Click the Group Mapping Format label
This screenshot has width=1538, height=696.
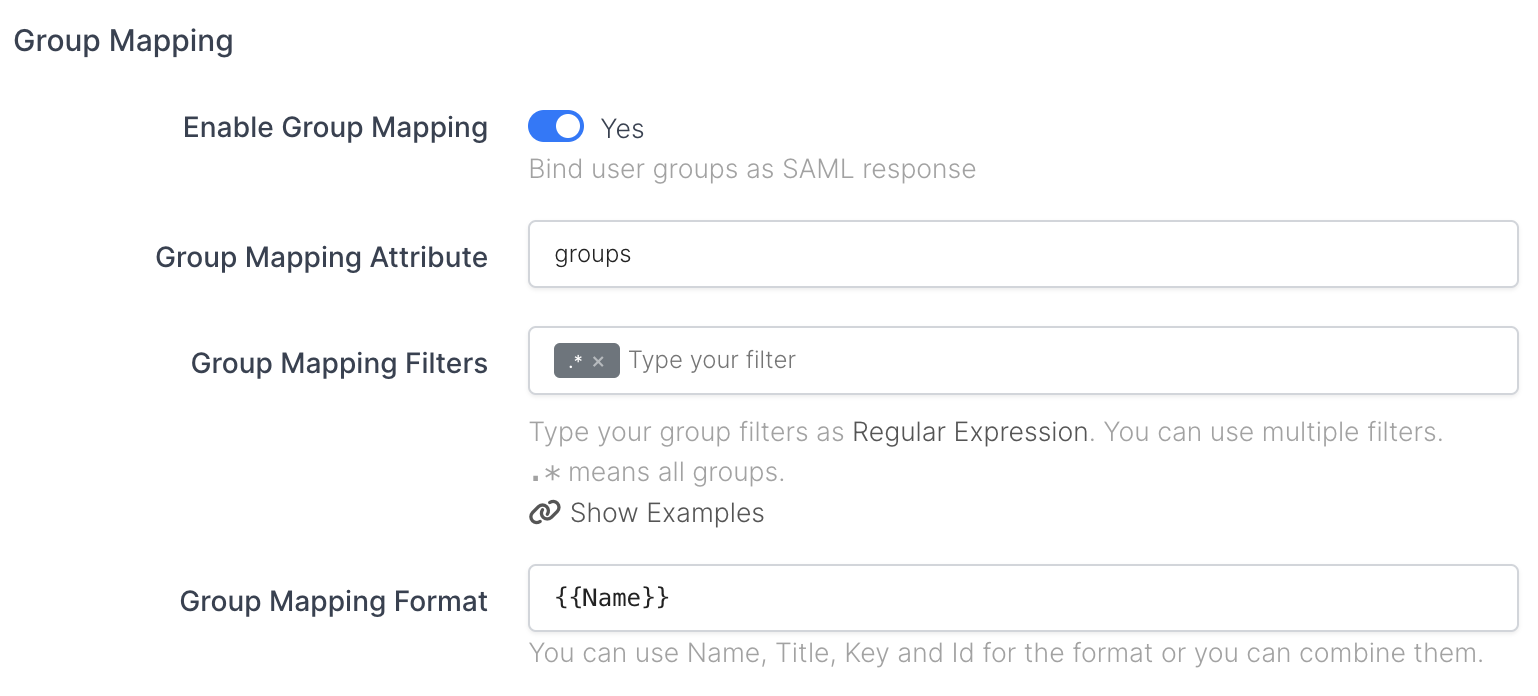coord(333,601)
